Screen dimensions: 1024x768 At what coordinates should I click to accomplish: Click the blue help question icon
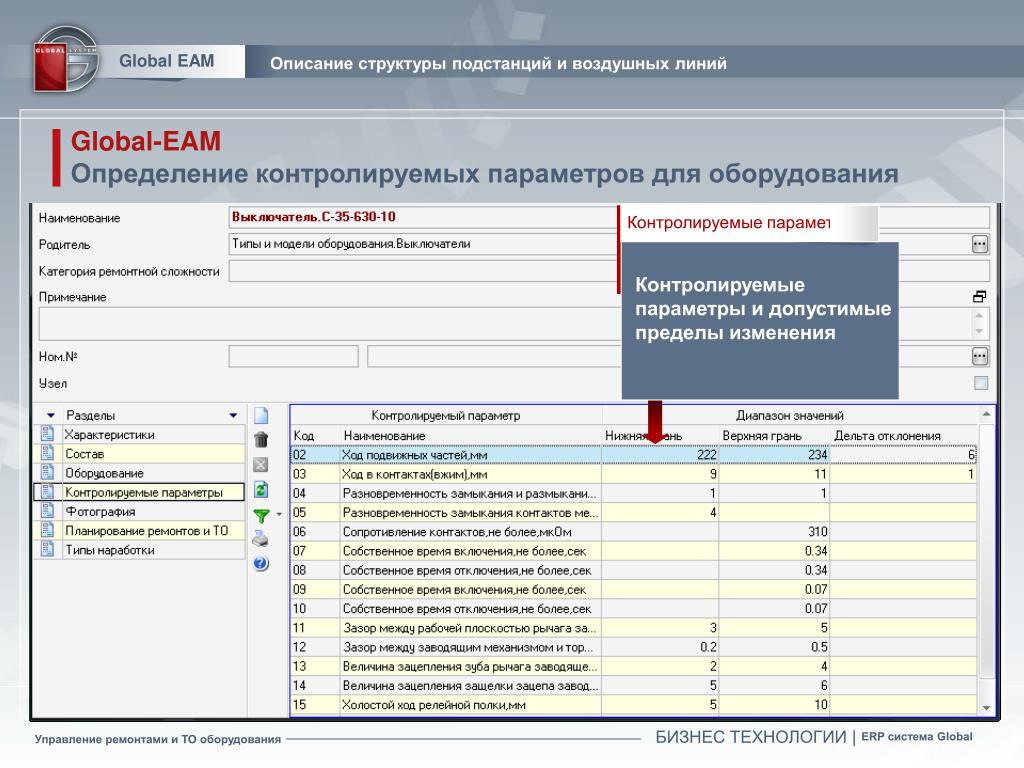pyautogui.click(x=261, y=564)
